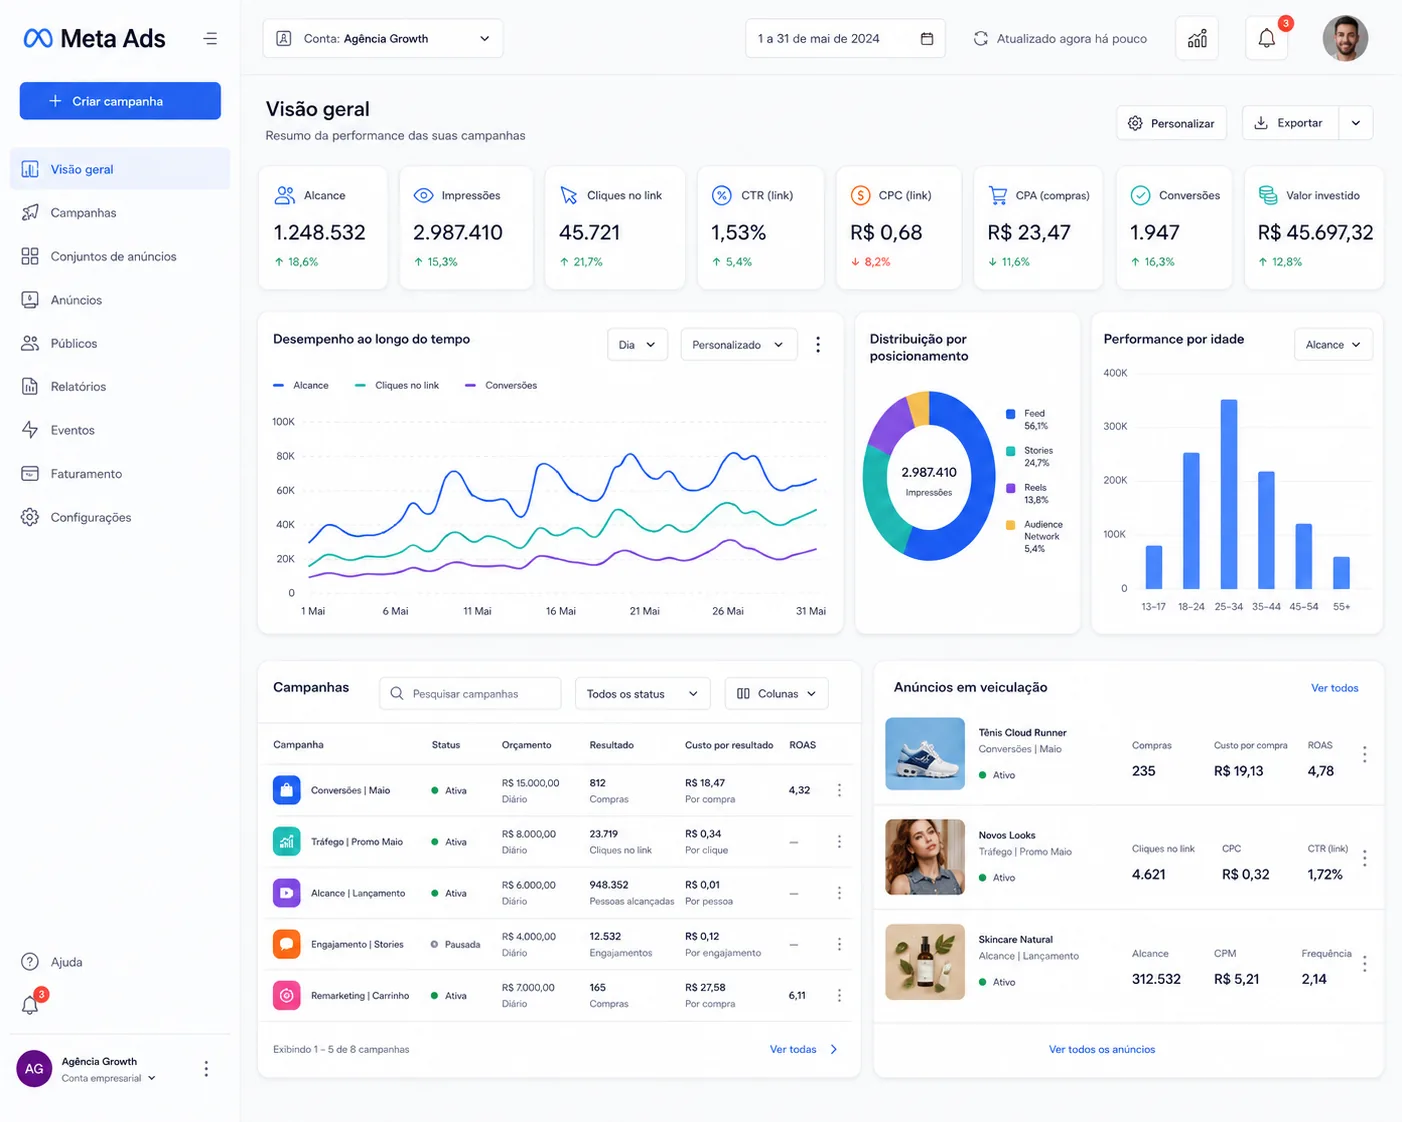Click the Tráfego | Promo Maio campaign icon
1402x1122 pixels.
(287, 841)
